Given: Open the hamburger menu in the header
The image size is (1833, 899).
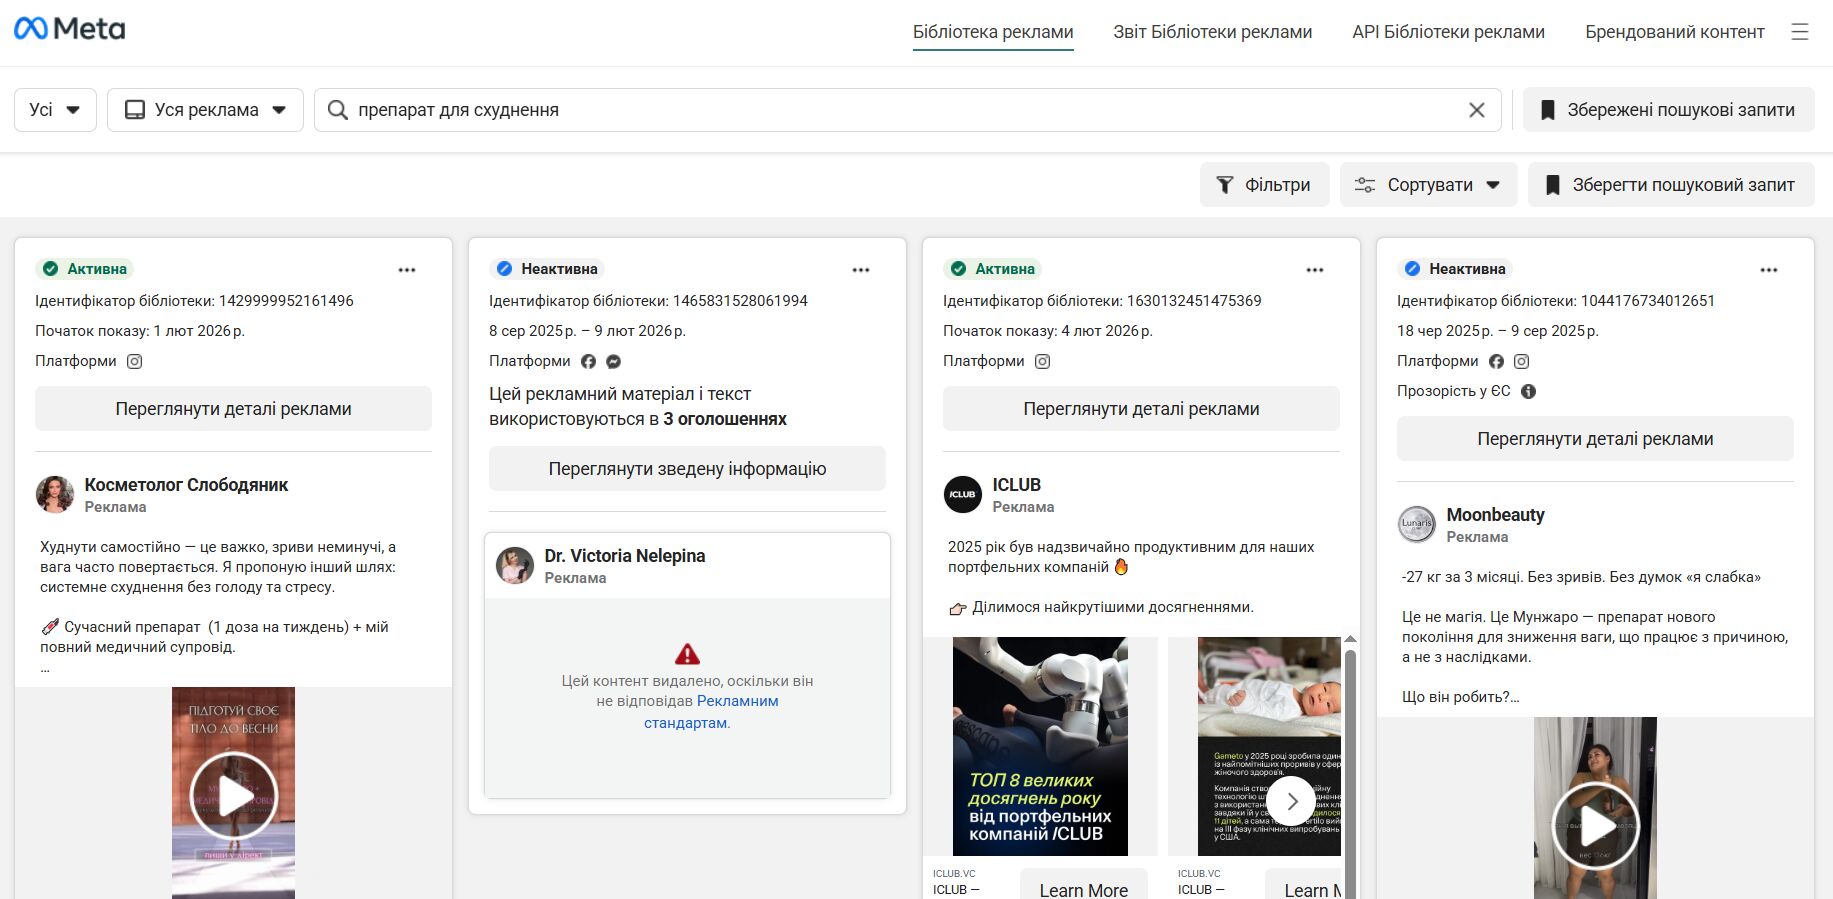Looking at the screenshot, I should (1800, 32).
